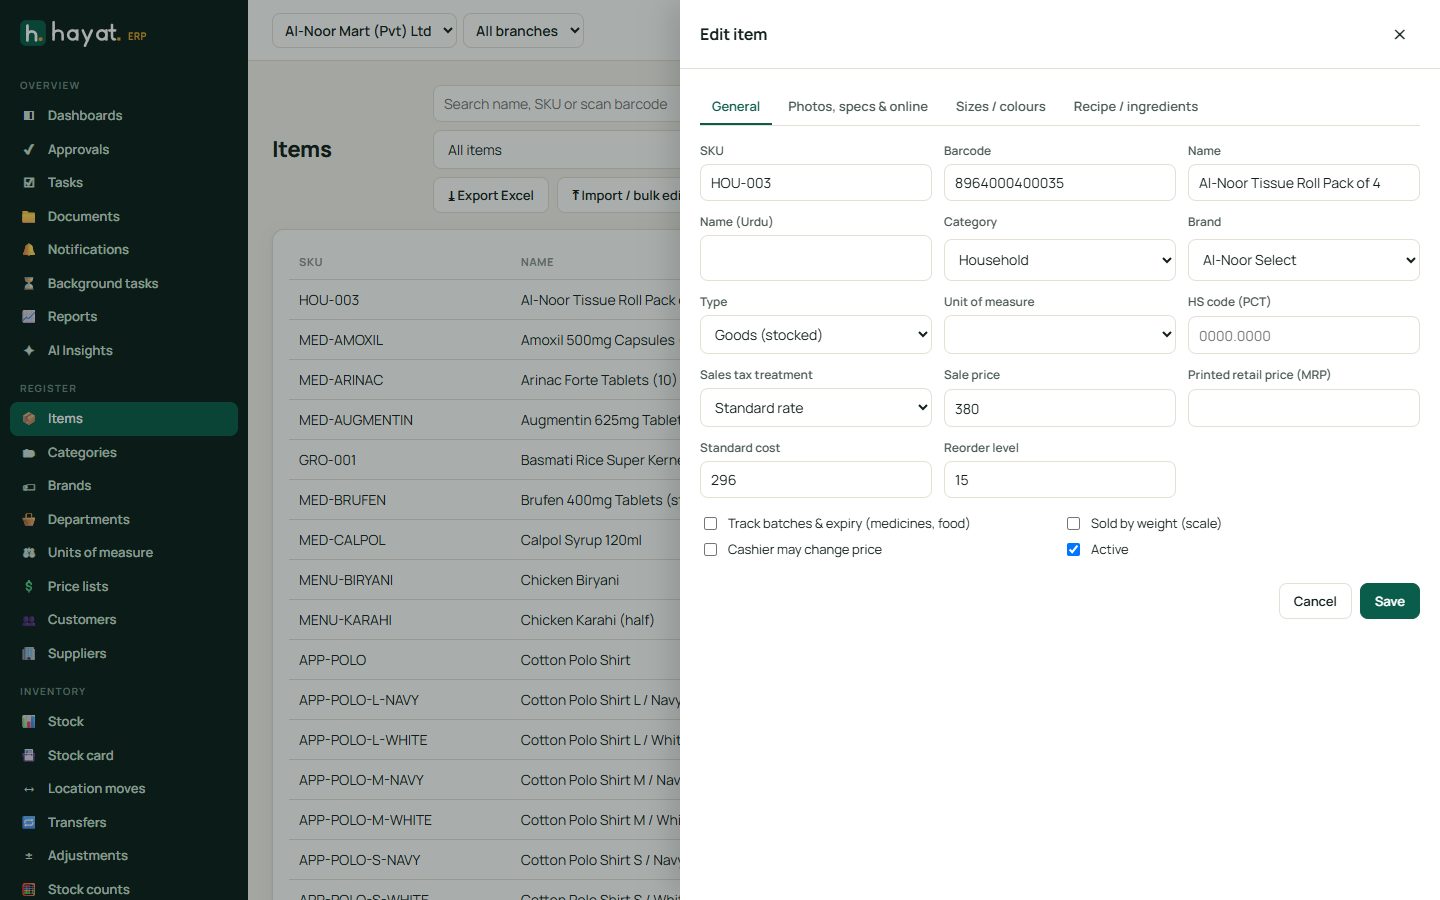
Task: Click the Sale price input field
Action: click(1060, 408)
